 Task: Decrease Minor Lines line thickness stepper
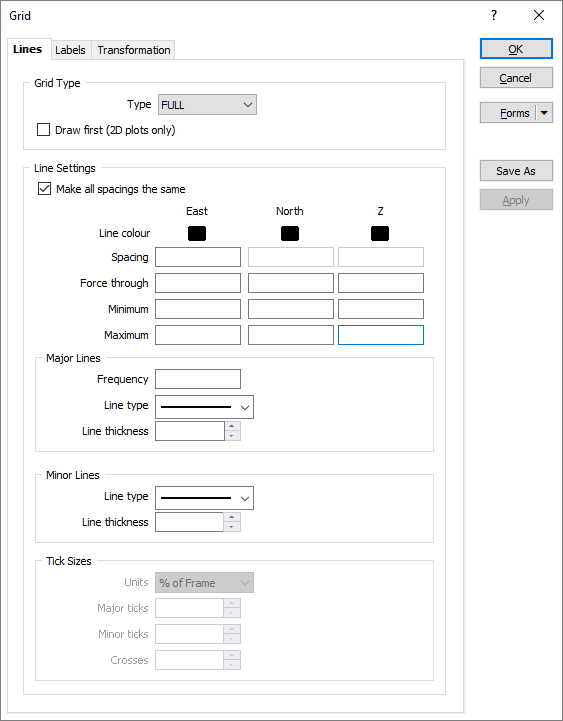point(232,527)
